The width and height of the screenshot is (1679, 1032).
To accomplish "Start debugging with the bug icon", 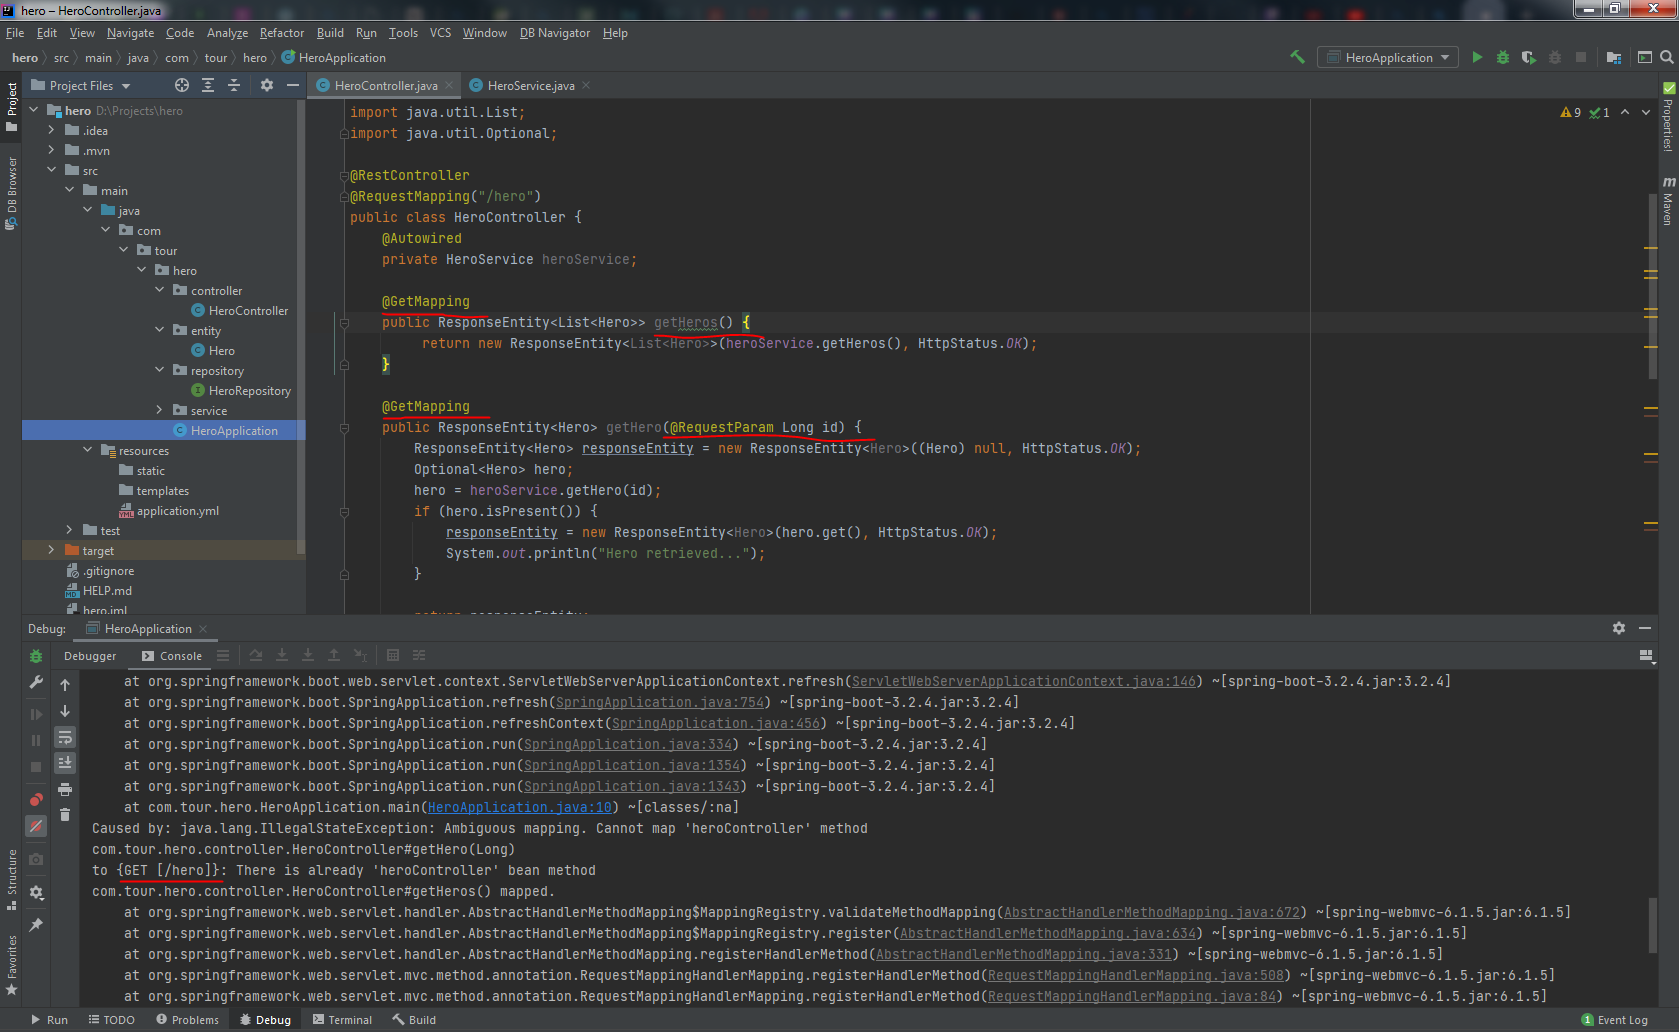I will (x=1503, y=57).
